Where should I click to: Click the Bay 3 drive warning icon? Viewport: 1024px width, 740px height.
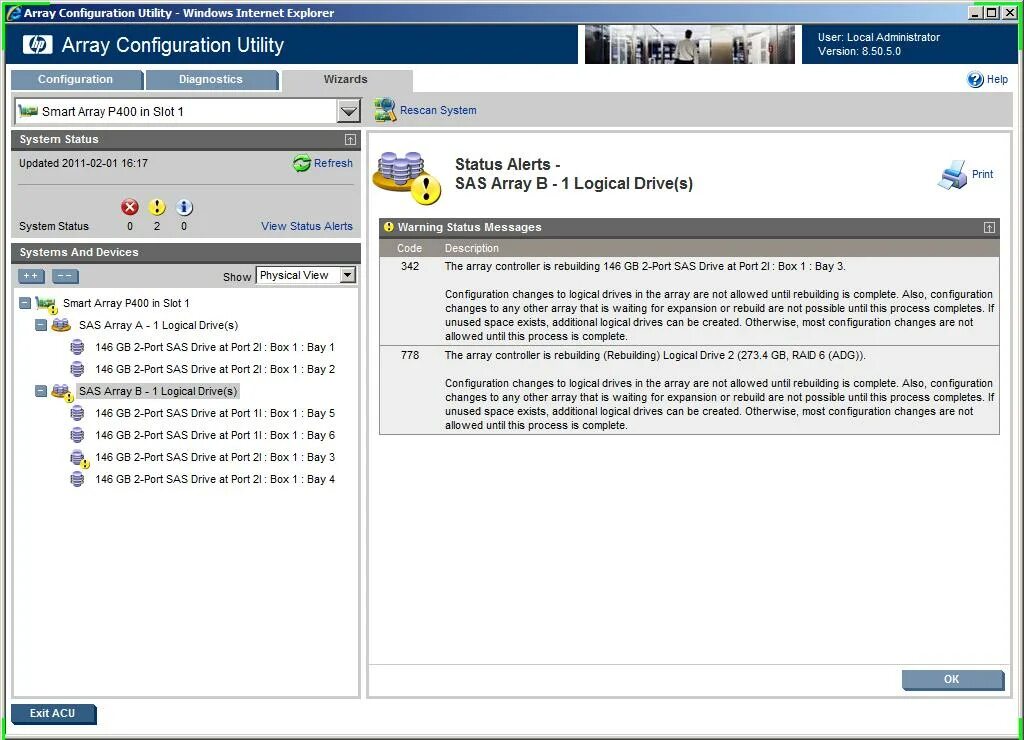pyautogui.click(x=79, y=458)
